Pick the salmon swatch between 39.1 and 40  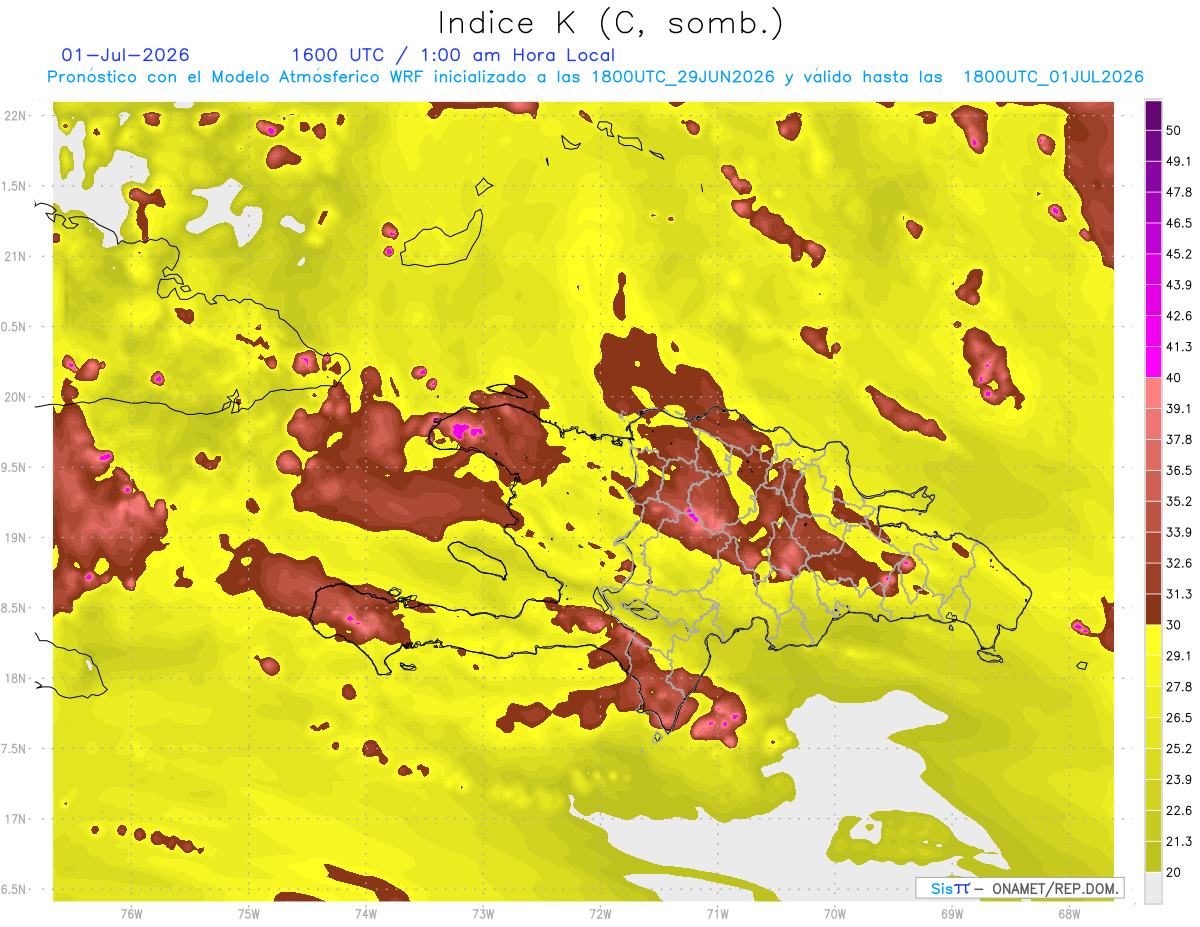(1153, 393)
